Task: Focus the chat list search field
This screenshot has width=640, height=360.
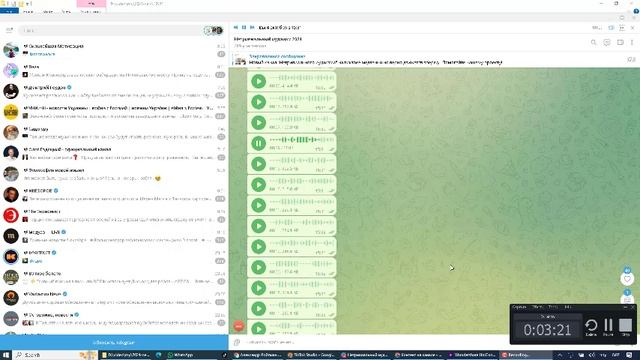Action: (x=110, y=30)
